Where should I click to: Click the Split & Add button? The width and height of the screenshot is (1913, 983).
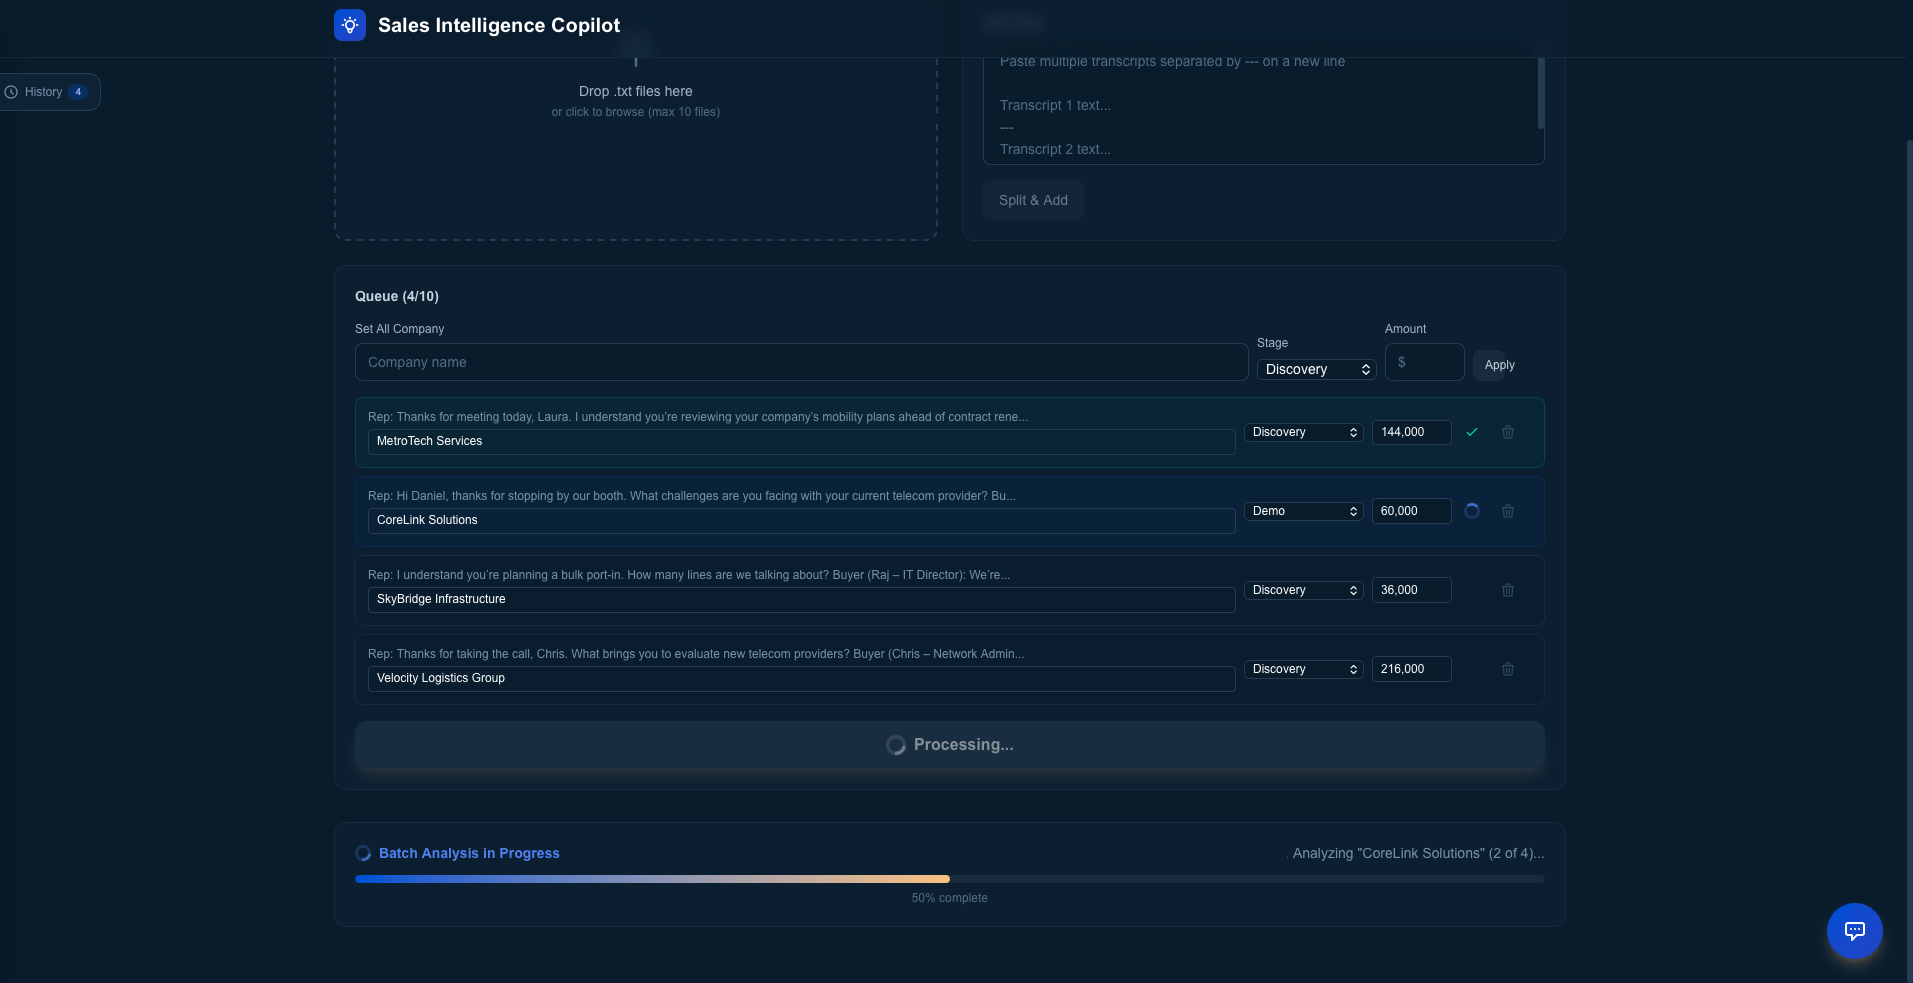coord(1033,200)
